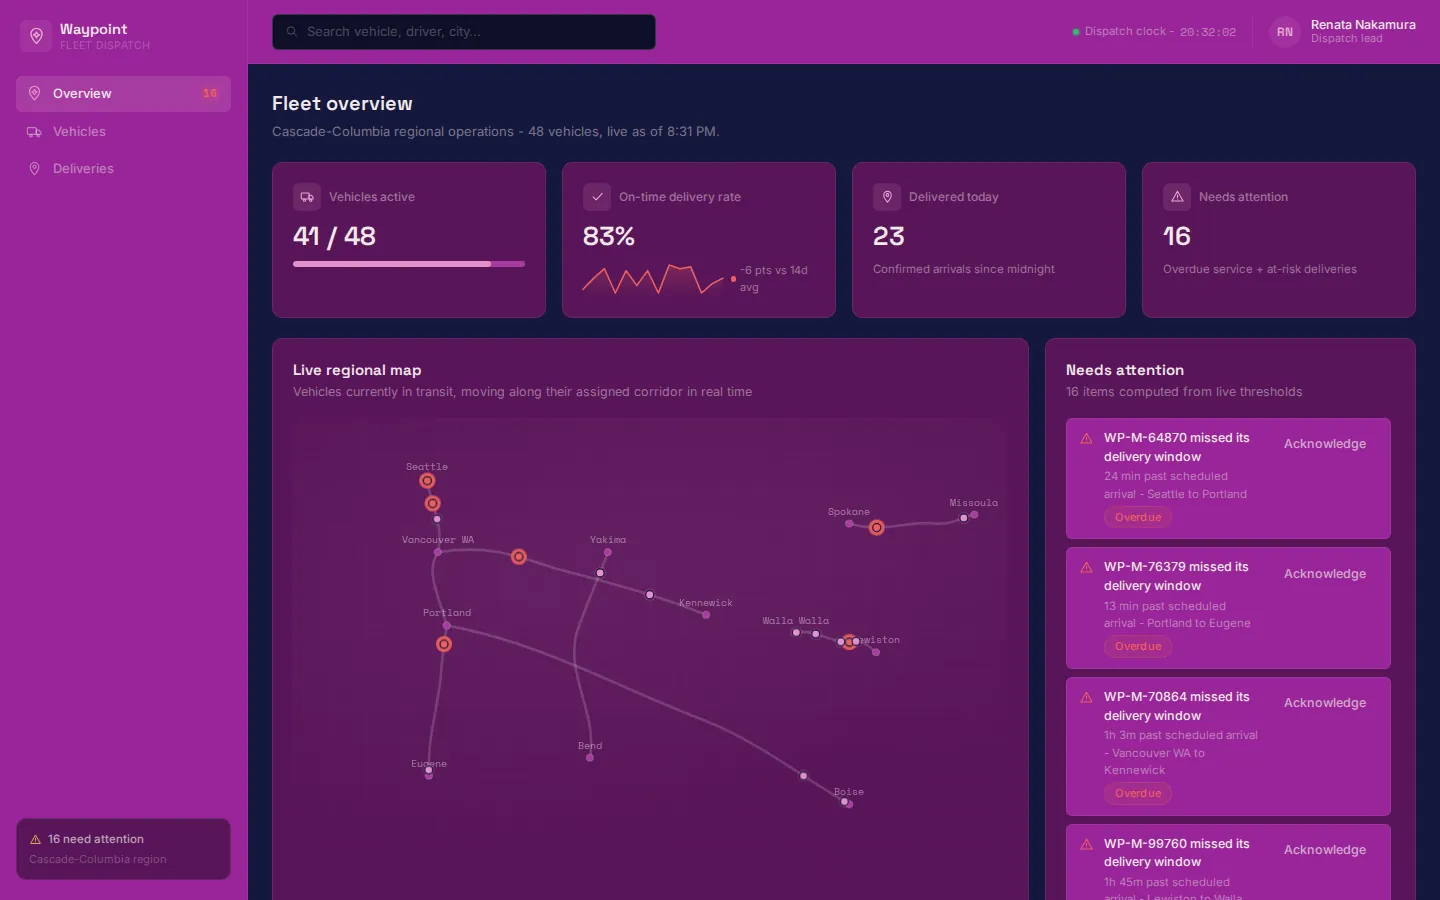This screenshot has width=1440, height=900.
Task: Click the truck icon beside Vehicles
Action: [34, 132]
